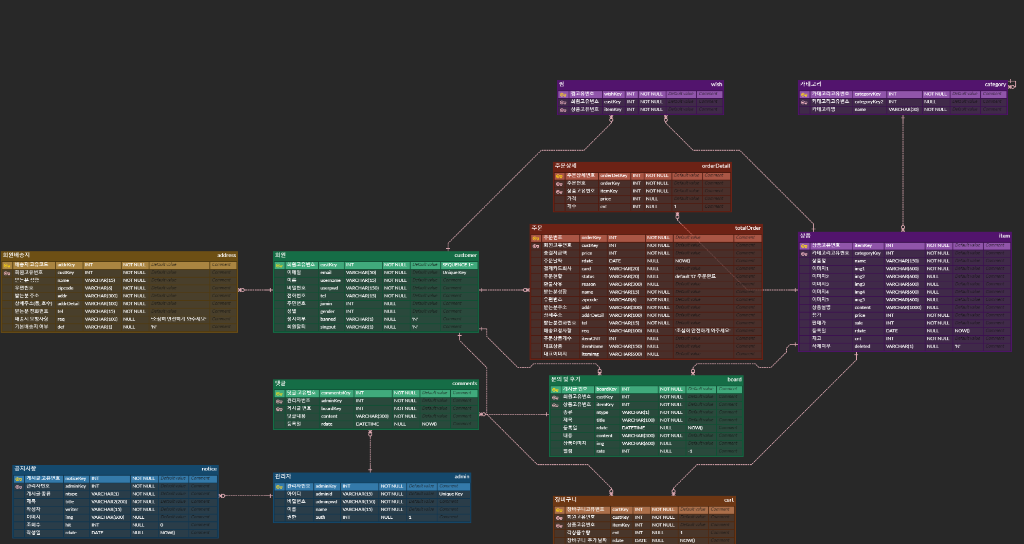
Task: Click the itemname column in totalOrder table
Action: (593, 347)
